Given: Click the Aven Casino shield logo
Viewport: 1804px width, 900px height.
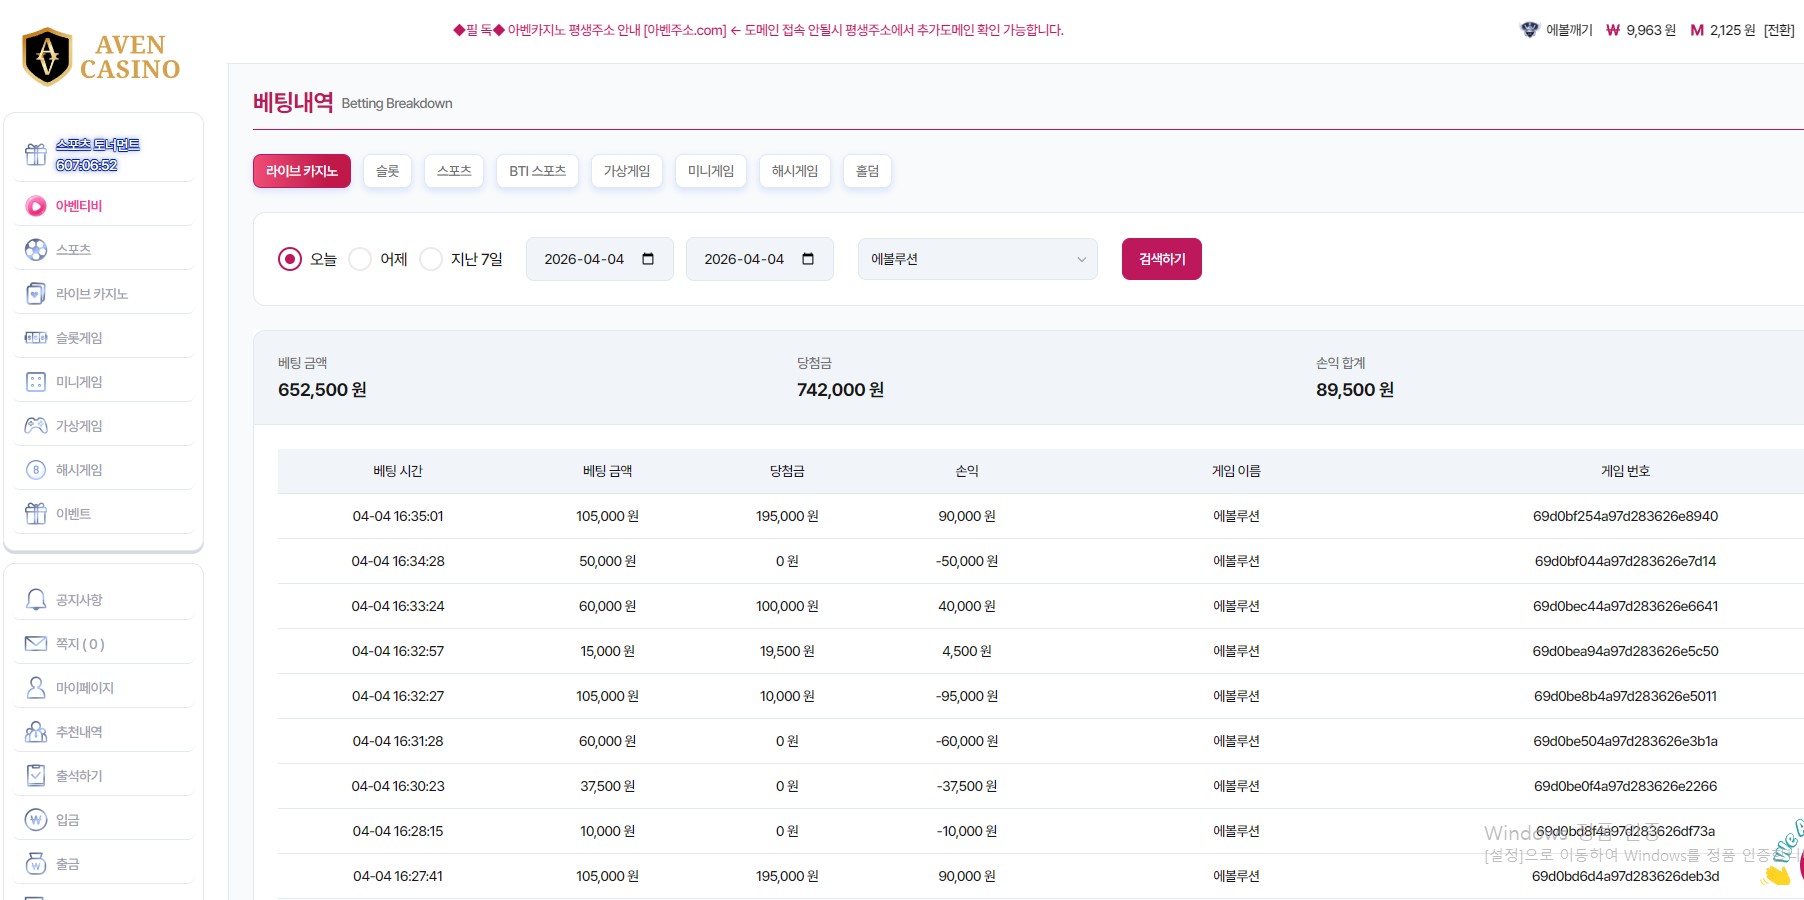Looking at the screenshot, I should 47,57.
